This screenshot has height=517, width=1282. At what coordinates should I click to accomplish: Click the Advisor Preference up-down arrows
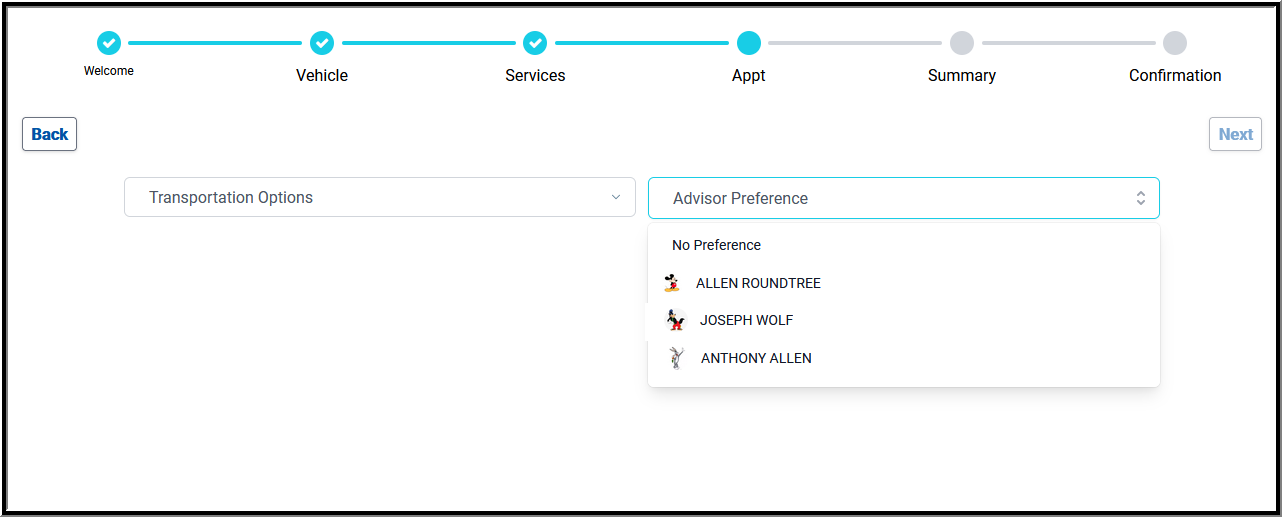1140,198
